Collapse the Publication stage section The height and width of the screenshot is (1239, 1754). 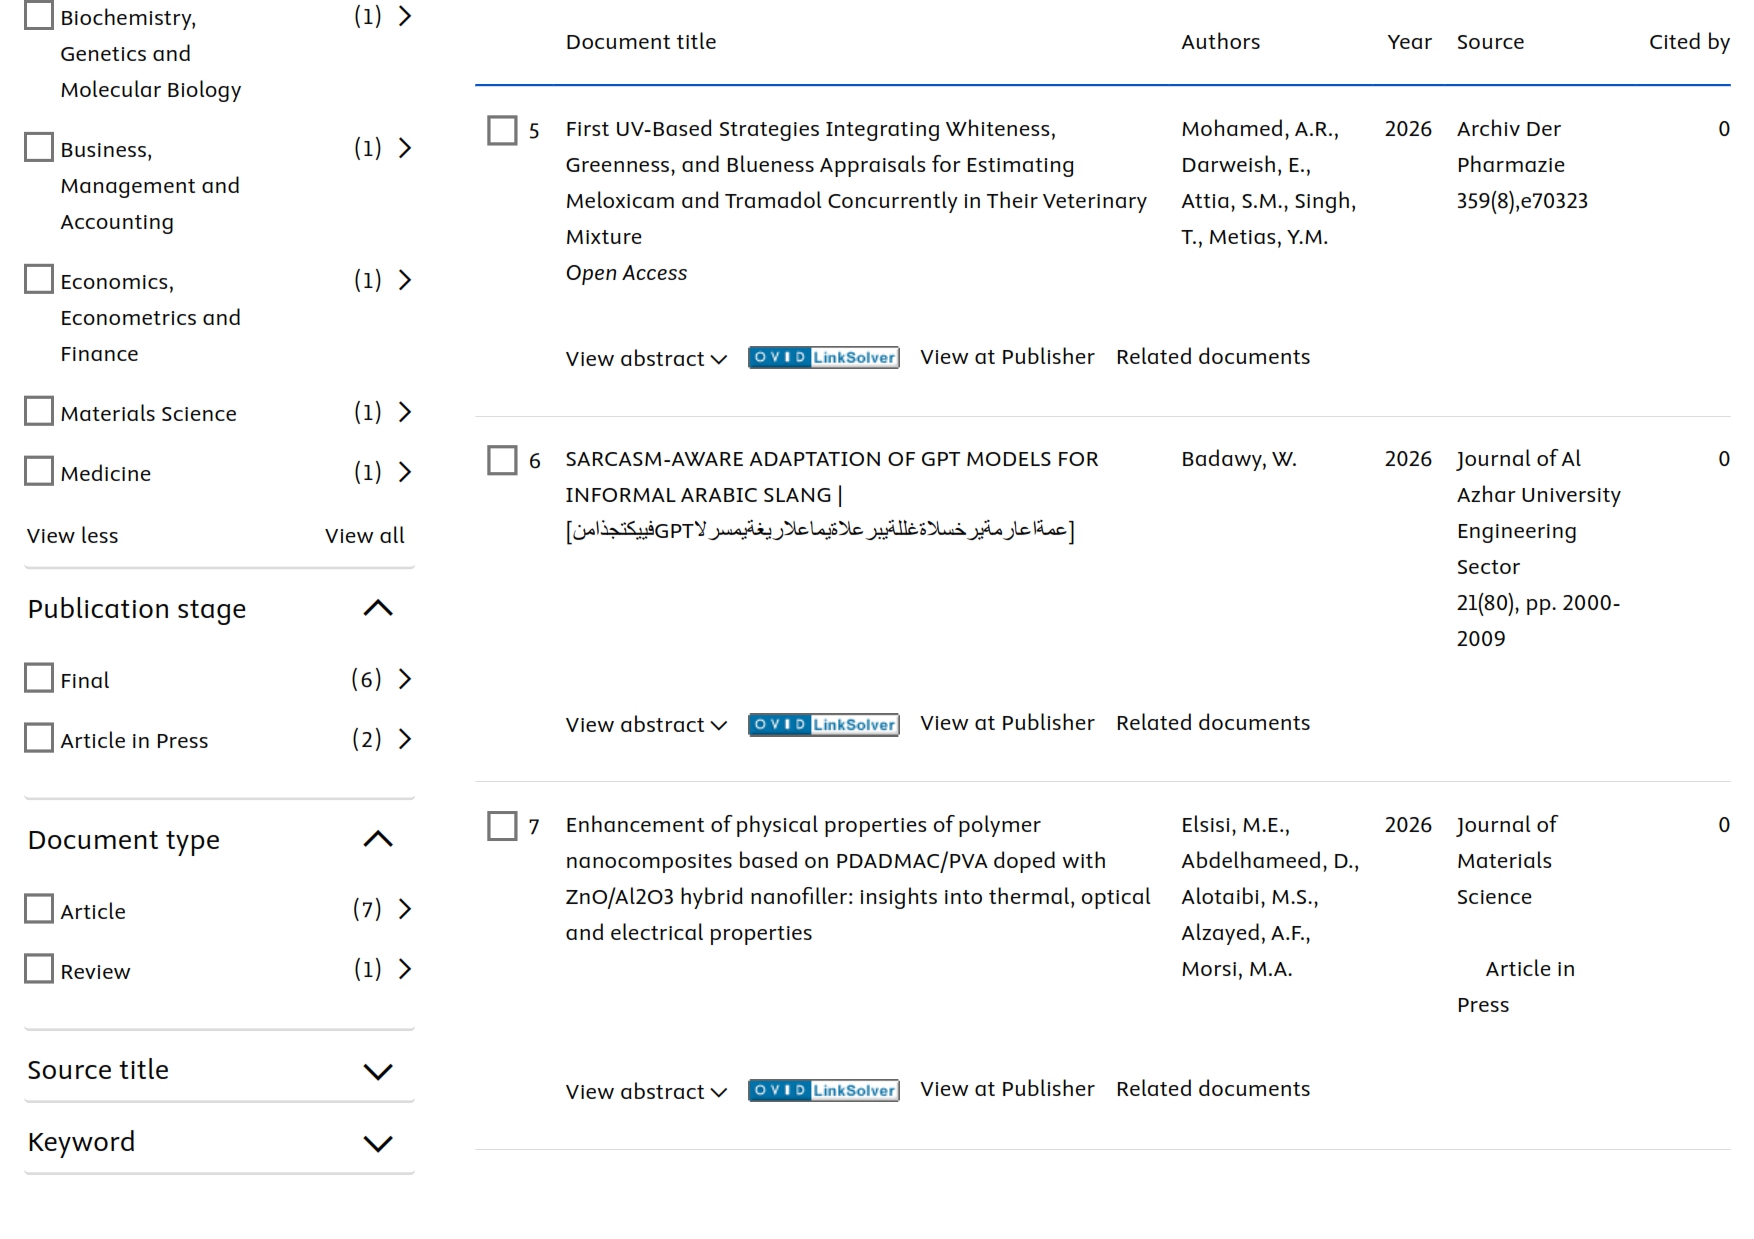pyautogui.click(x=378, y=608)
